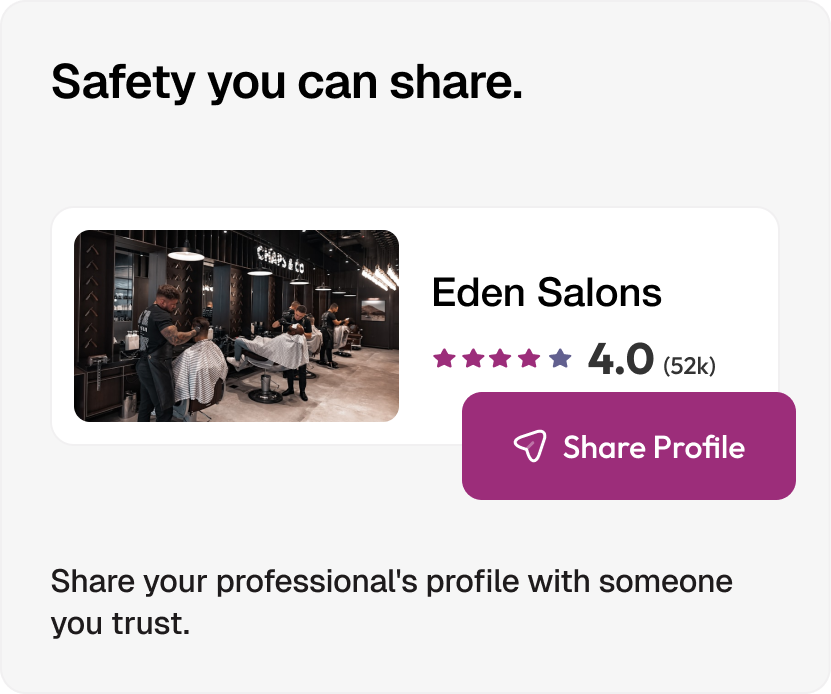Click the 'Safety you can share.' heading
831x694 pixels.
(x=287, y=82)
